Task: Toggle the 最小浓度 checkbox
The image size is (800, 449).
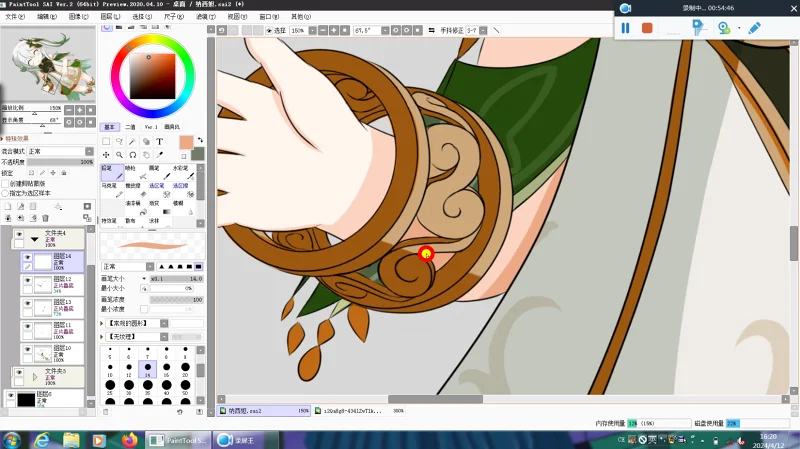Action: point(144,309)
